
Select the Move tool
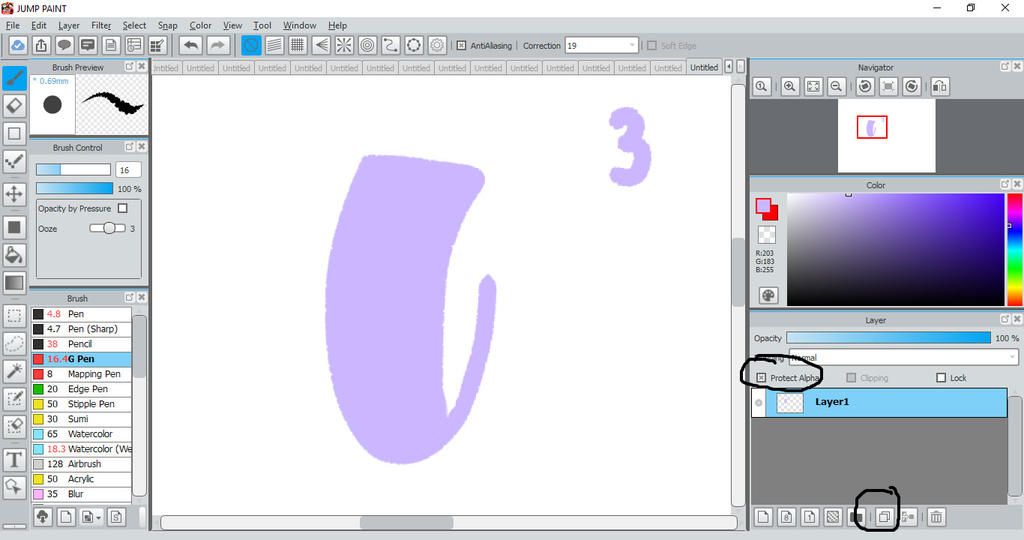tap(14, 194)
